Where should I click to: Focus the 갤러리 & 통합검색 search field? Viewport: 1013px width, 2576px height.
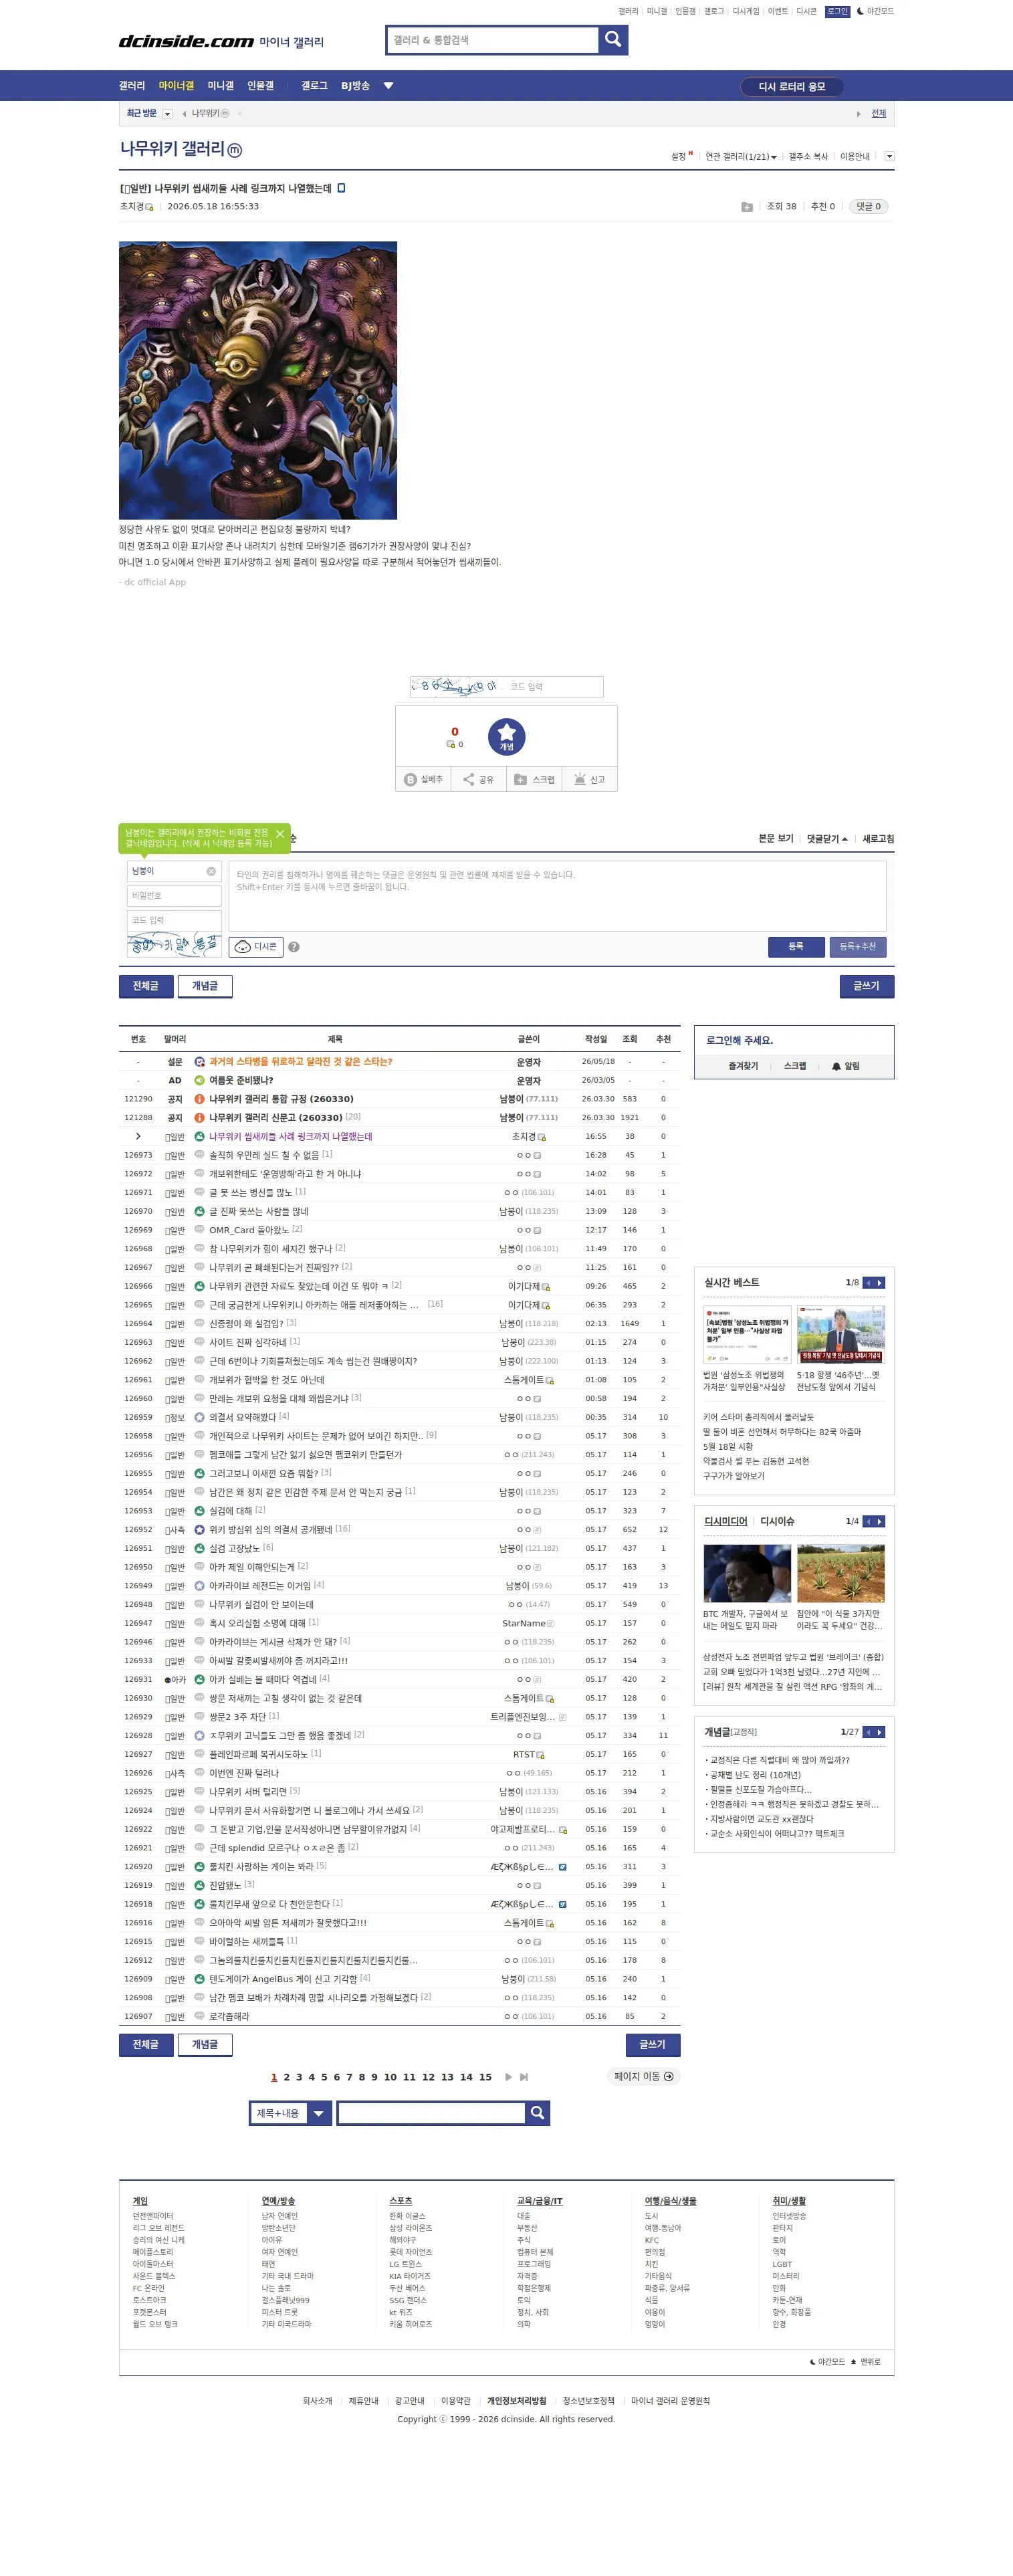(492, 40)
